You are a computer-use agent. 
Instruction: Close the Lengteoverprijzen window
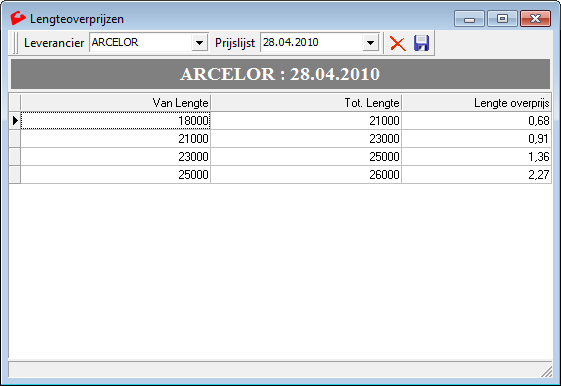click(535, 19)
